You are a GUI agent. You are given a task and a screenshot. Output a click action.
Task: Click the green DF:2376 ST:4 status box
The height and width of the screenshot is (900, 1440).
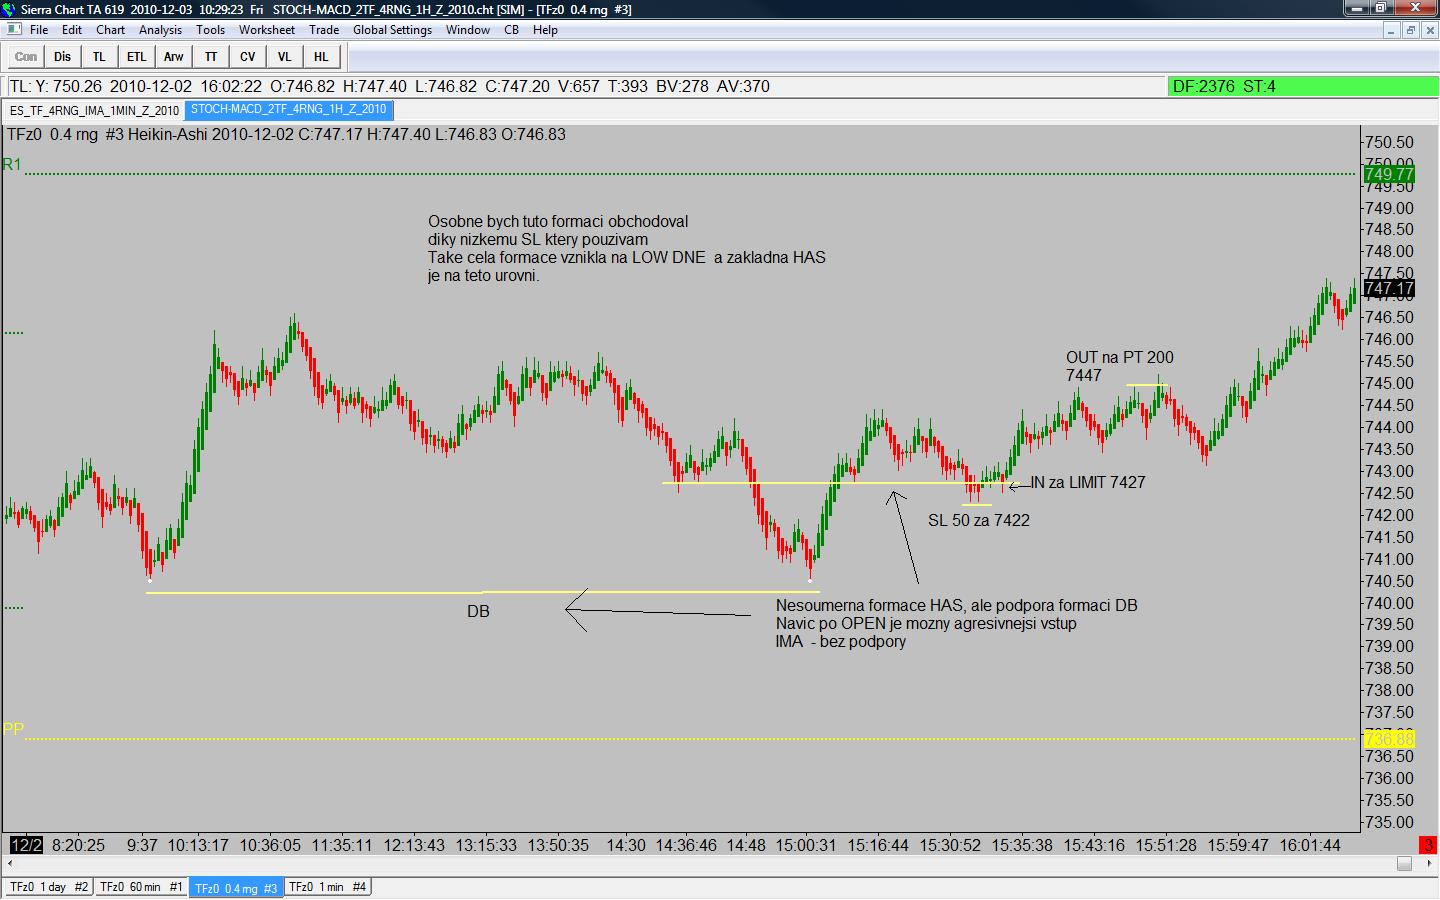(x=1302, y=87)
